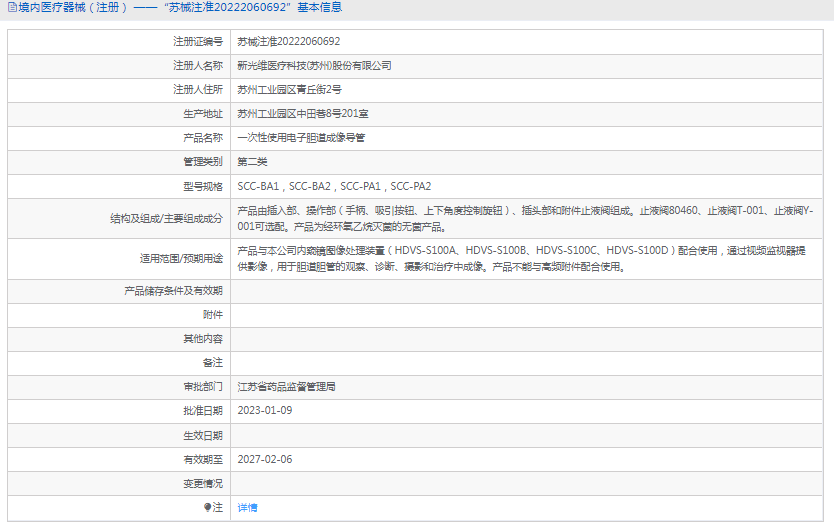Click the 附件 label

pyautogui.click(x=213, y=315)
